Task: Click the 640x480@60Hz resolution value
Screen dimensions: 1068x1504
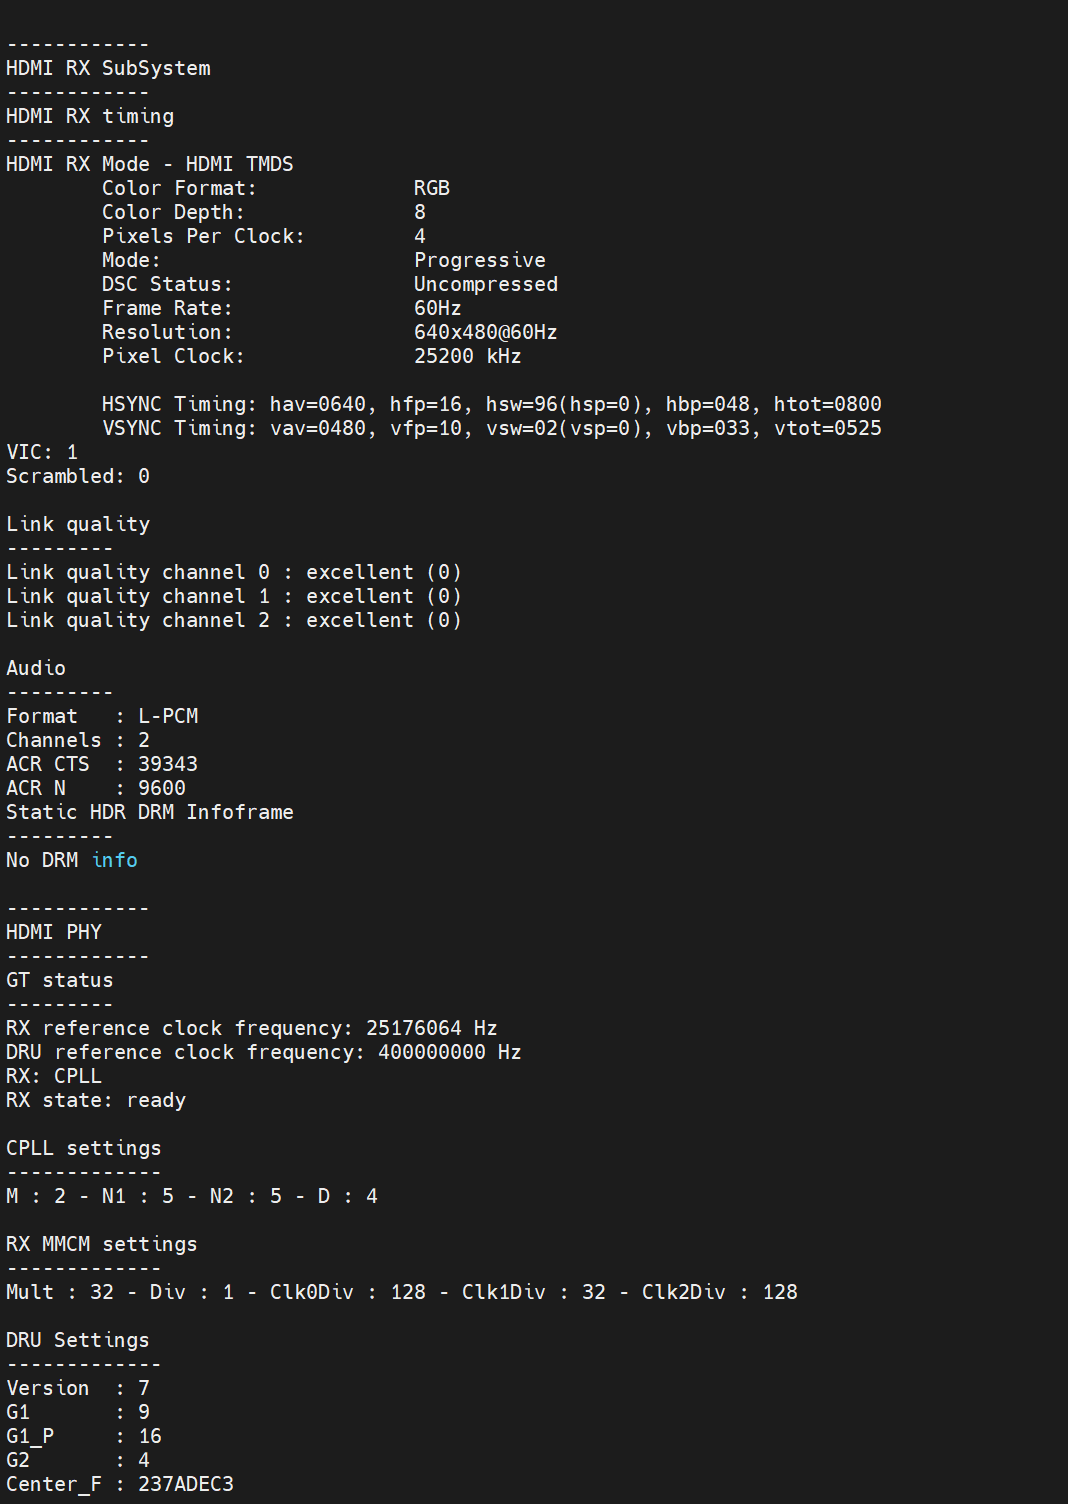Action: (x=486, y=332)
